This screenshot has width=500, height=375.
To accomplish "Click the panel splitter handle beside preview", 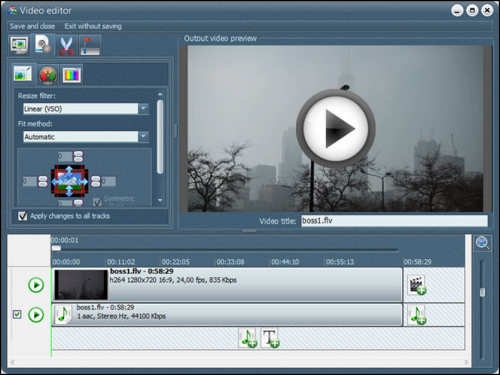I will click(176, 131).
